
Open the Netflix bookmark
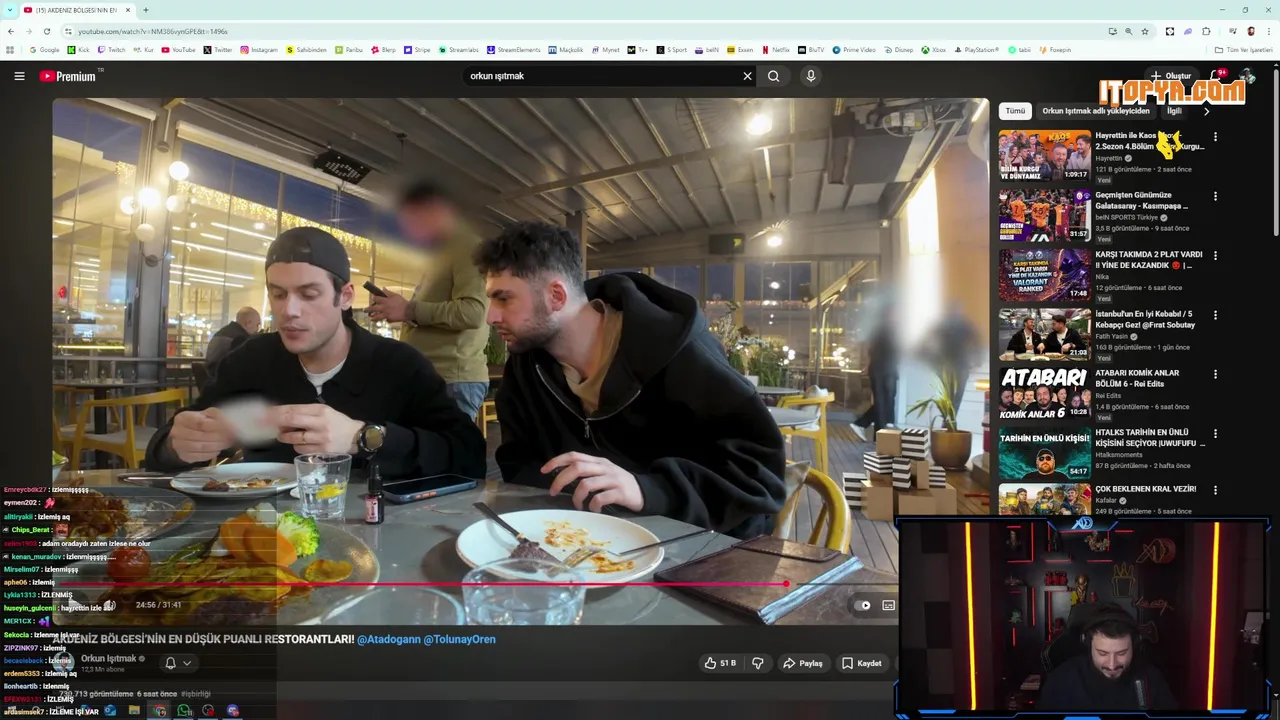pos(776,50)
